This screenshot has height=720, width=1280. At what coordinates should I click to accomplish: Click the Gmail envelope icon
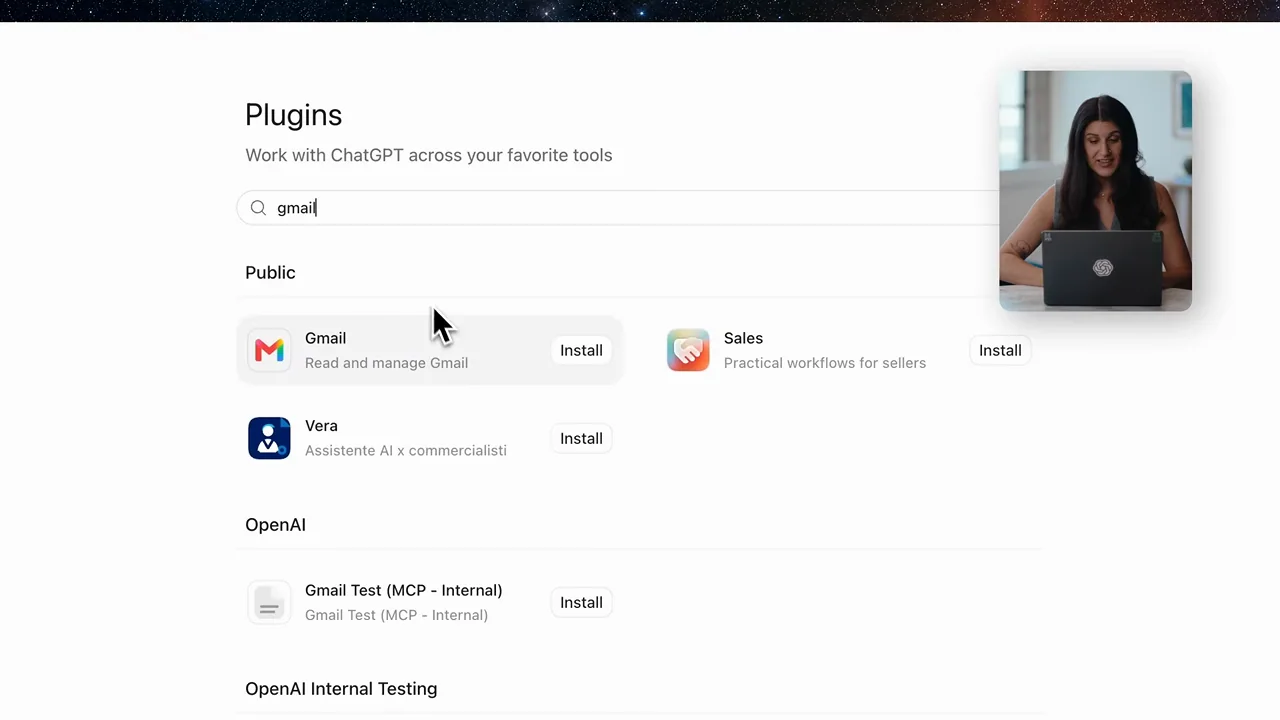click(x=269, y=350)
